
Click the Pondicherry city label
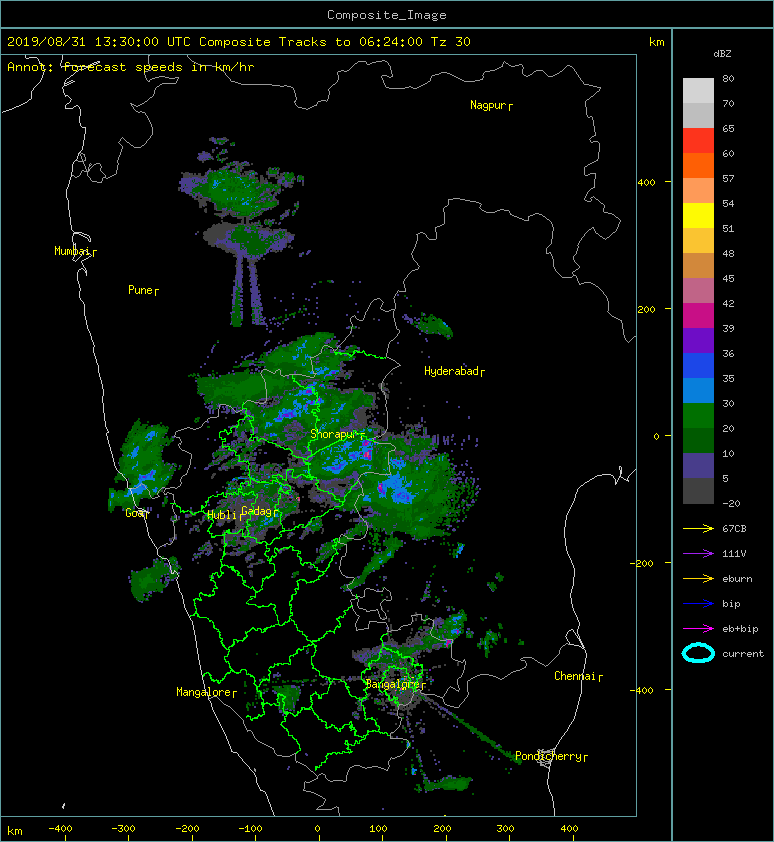click(551, 756)
